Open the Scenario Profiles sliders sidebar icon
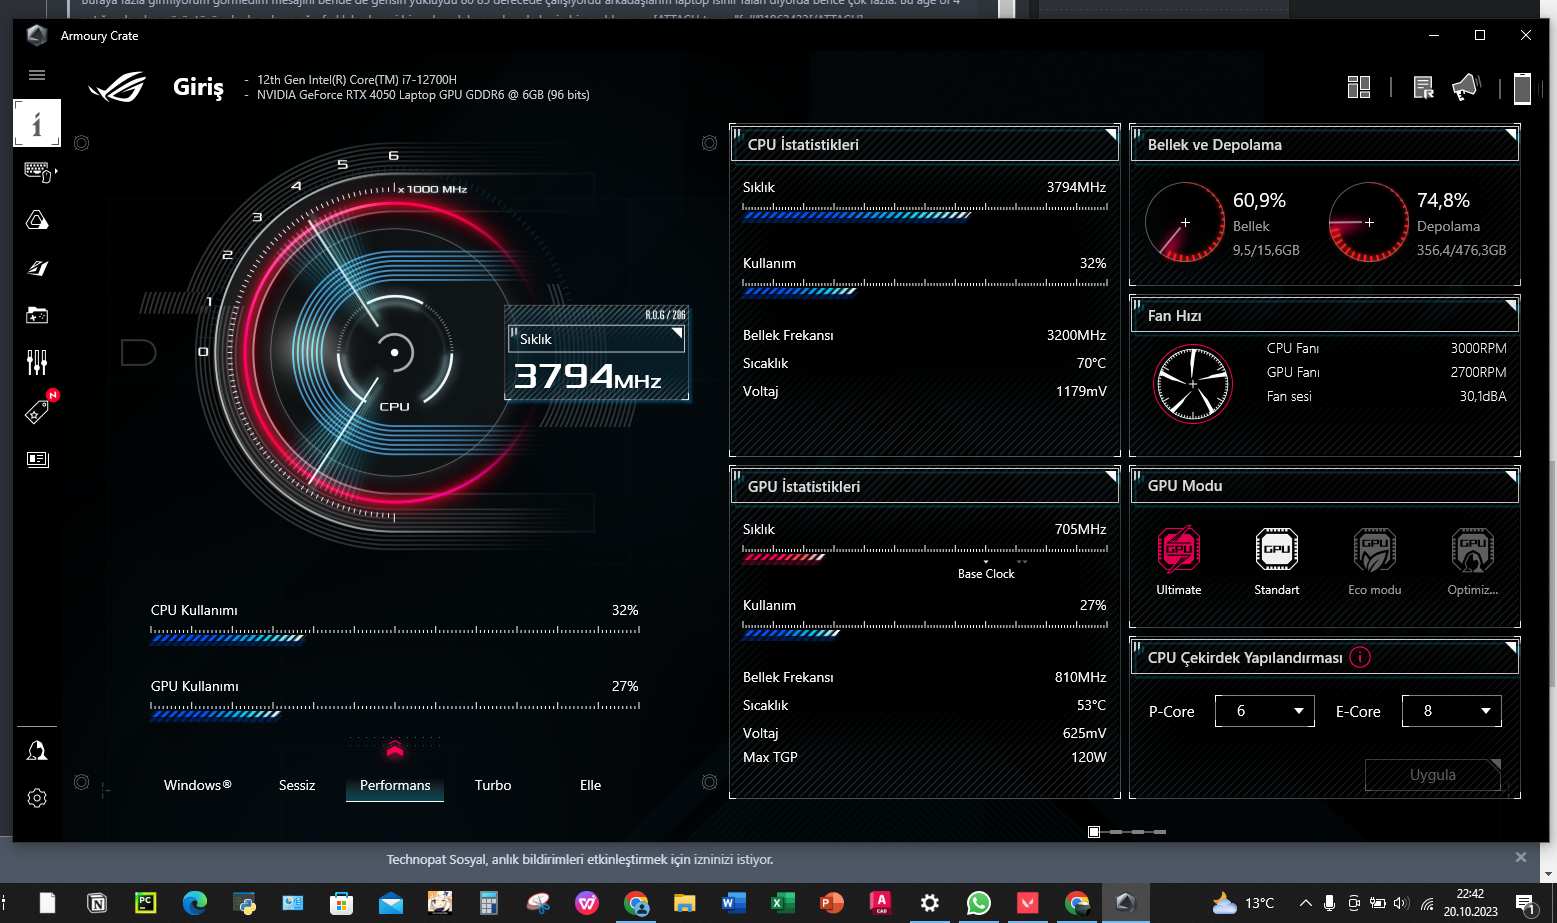 pyautogui.click(x=37, y=362)
